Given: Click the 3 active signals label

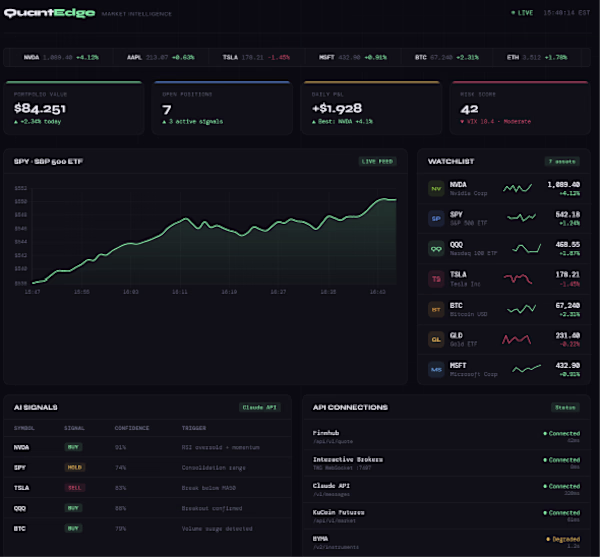Looking at the screenshot, I should [x=192, y=122].
